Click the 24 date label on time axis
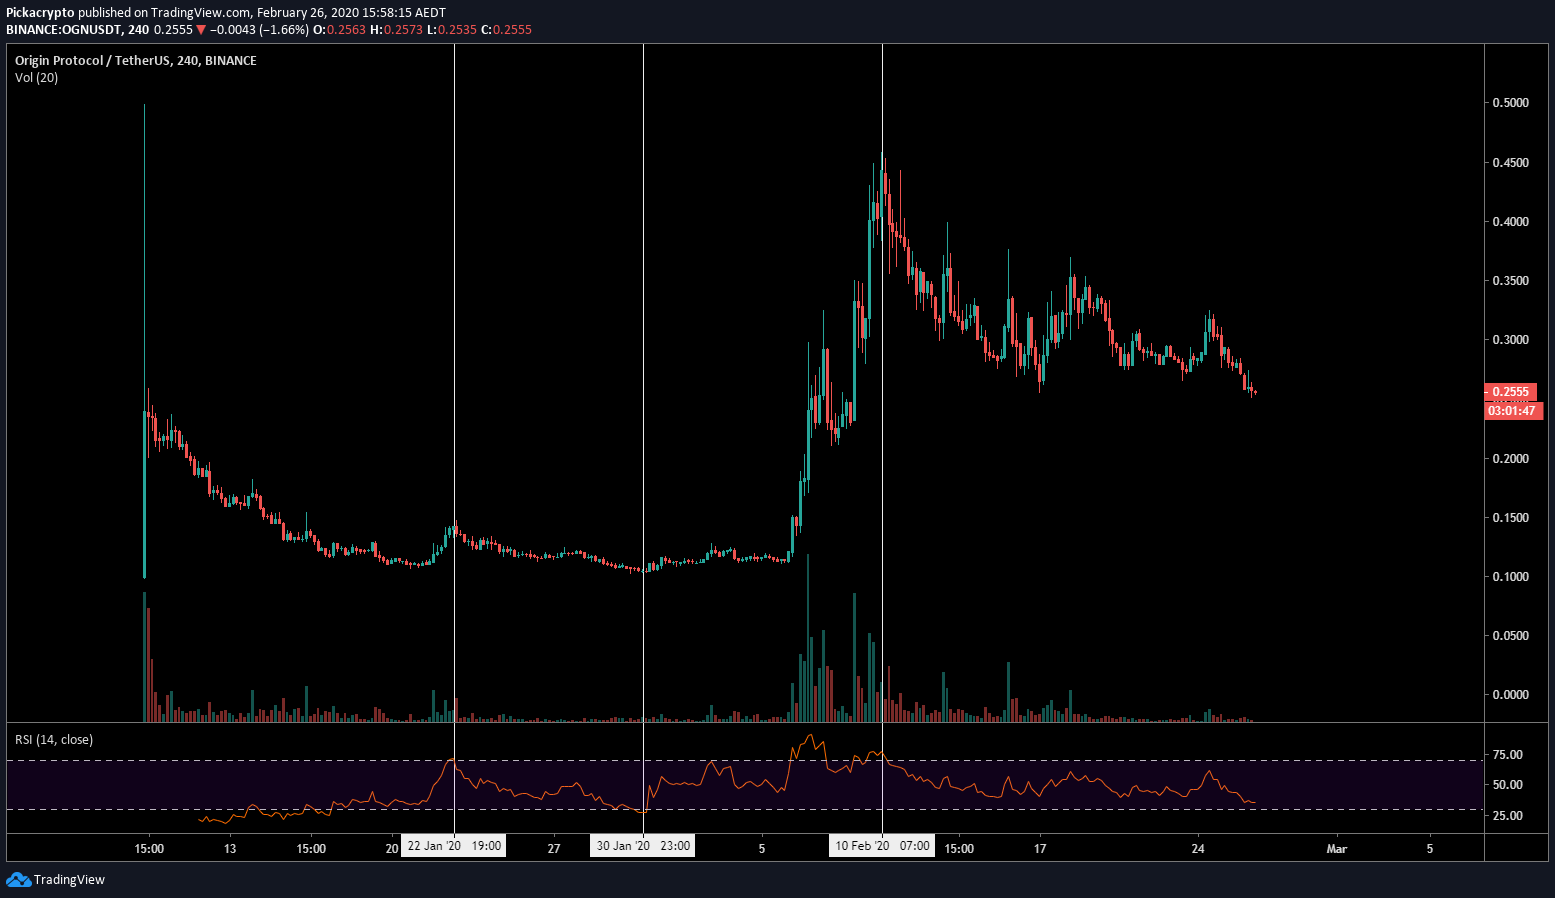Viewport: 1555px width, 898px height. click(x=1198, y=849)
